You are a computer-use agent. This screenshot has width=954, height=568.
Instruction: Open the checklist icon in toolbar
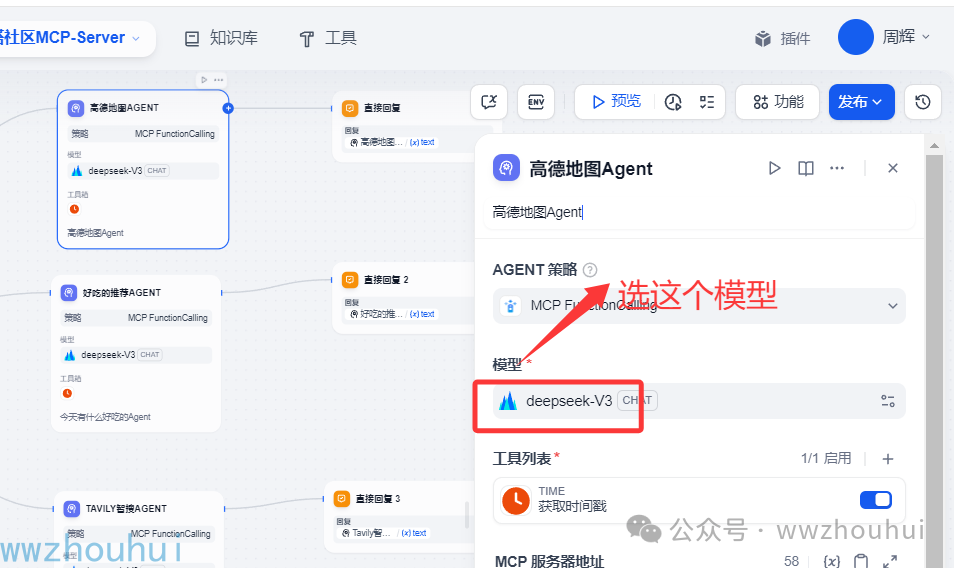click(x=706, y=102)
